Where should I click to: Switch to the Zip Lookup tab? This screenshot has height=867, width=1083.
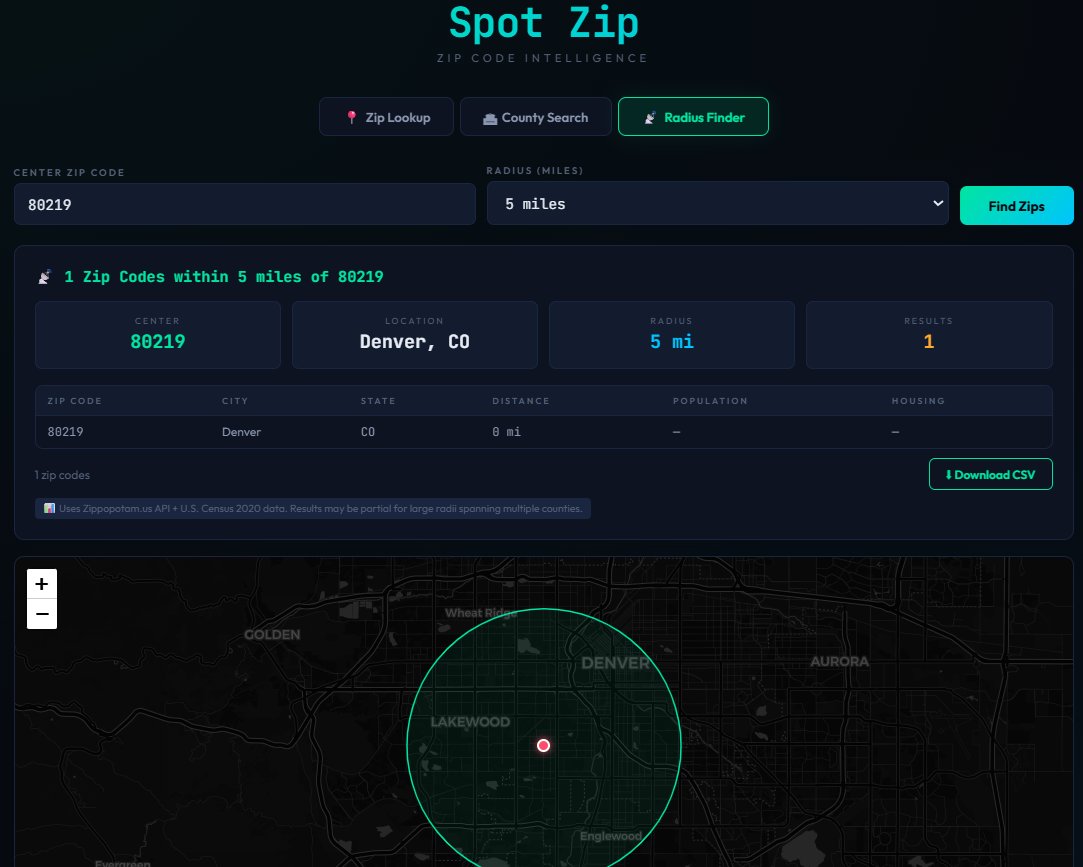tap(386, 117)
